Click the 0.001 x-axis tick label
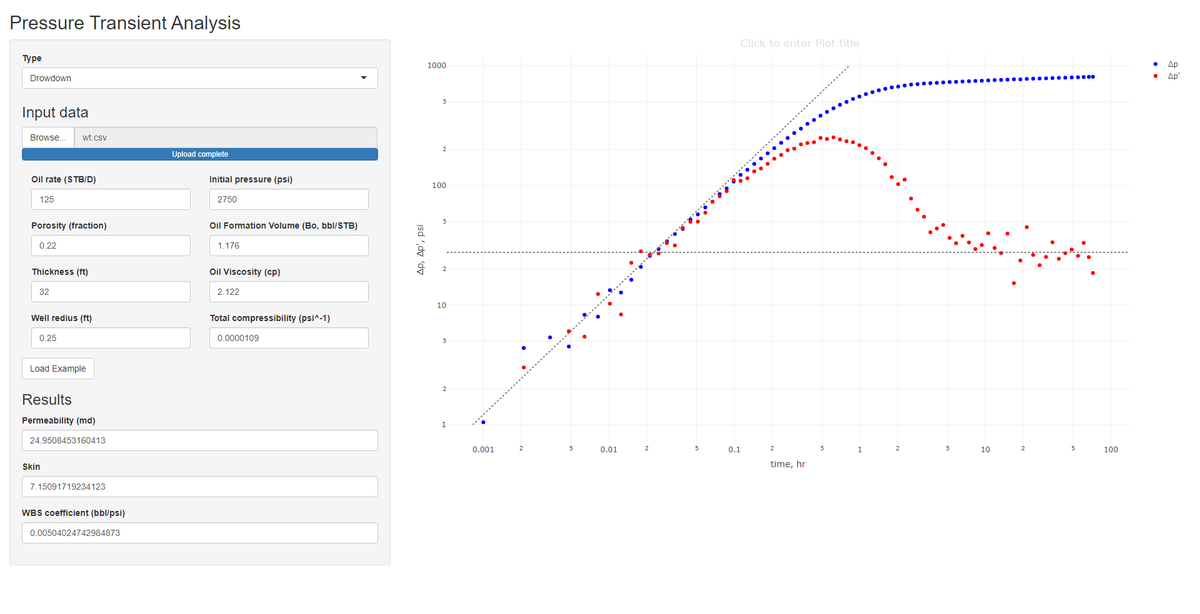 pos(484,449)
